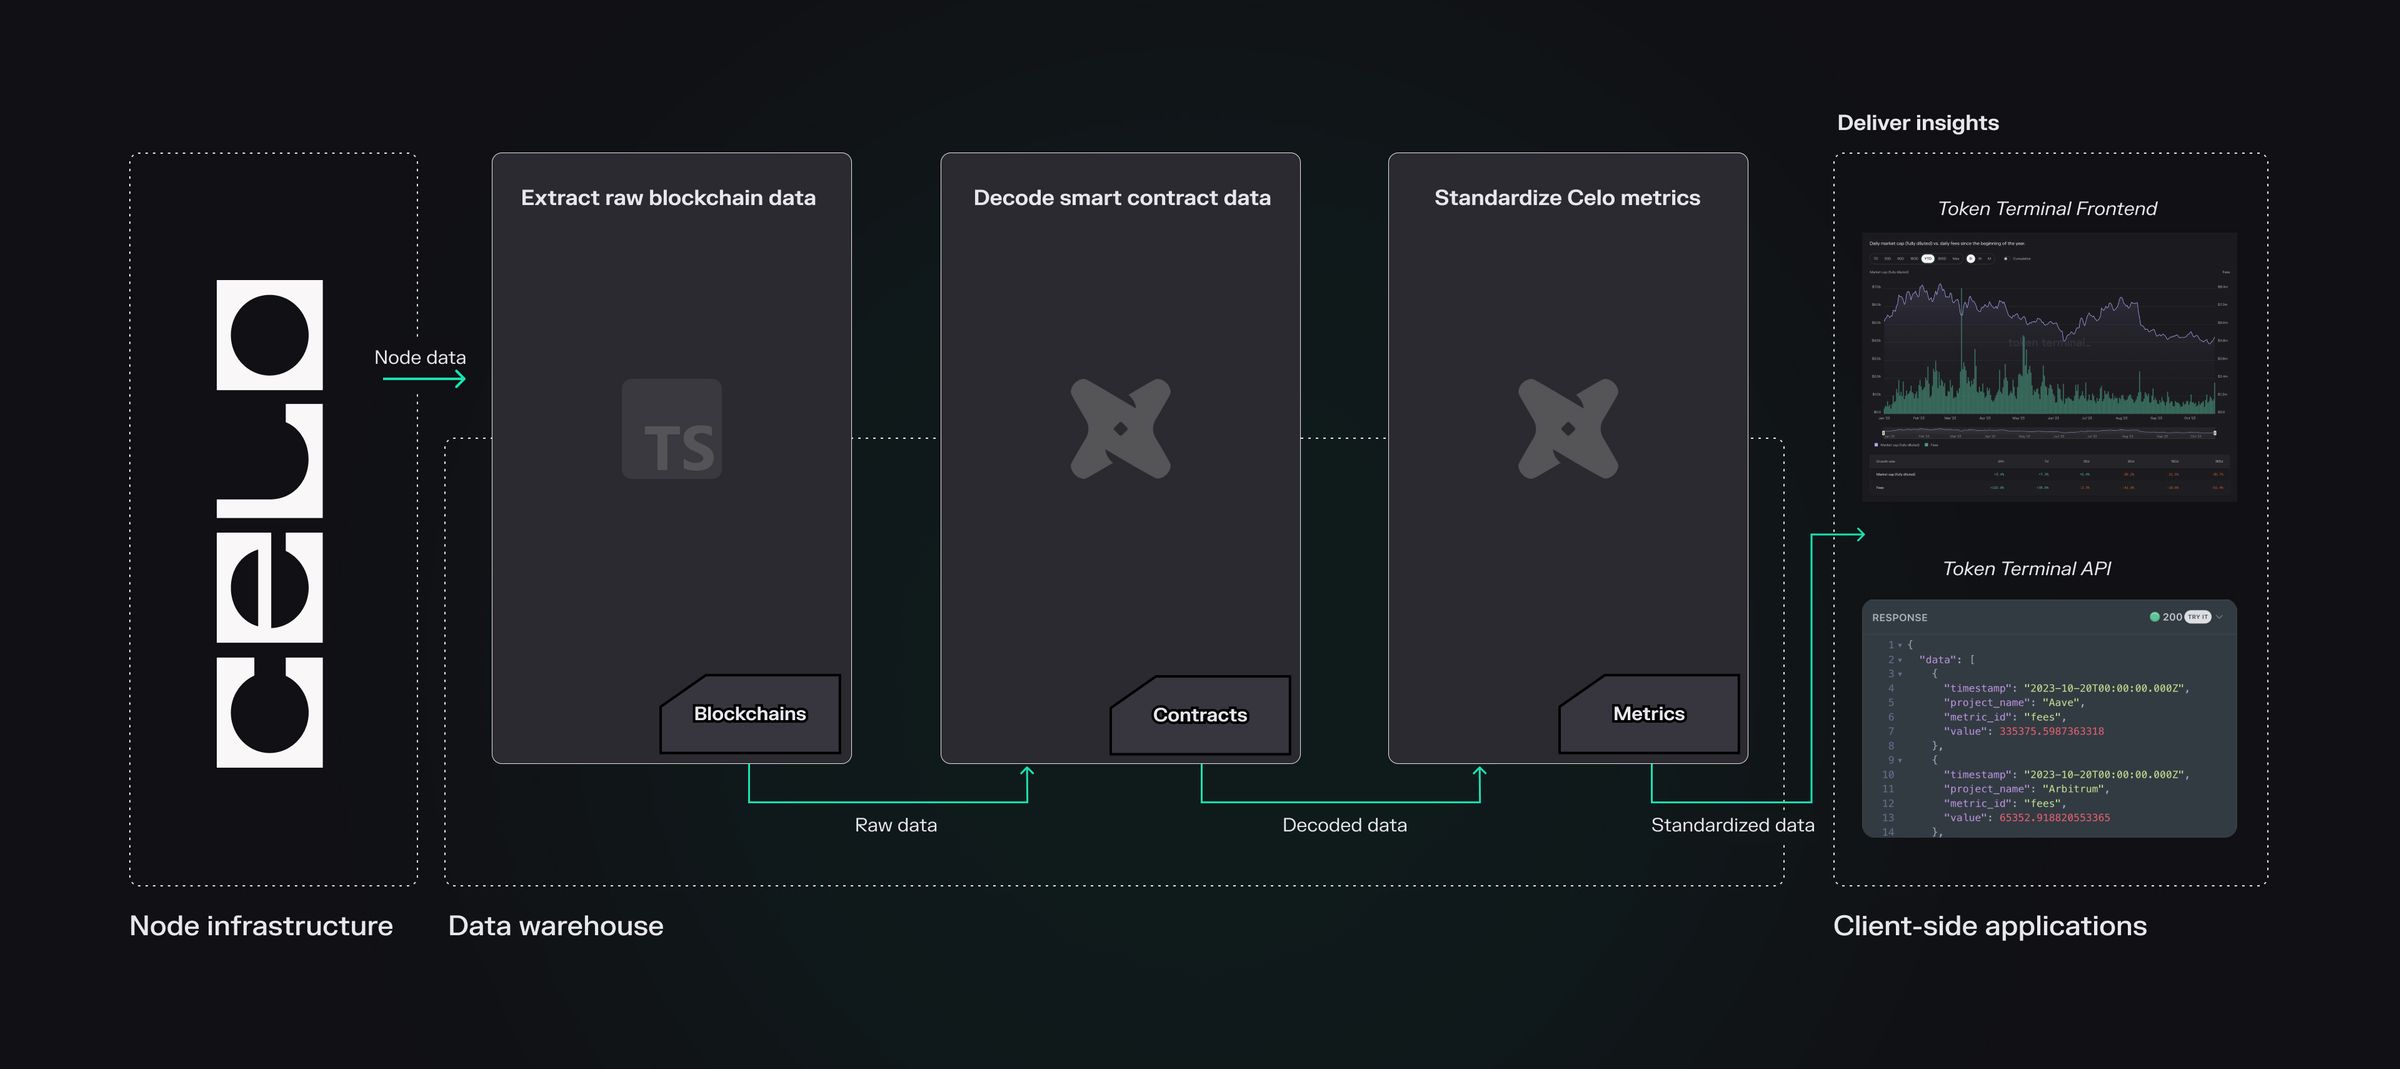The height and width of the screenshot is (1069, 2400).
Task: Click the "Token Terminal API" caption
Action: [2027, 569]
